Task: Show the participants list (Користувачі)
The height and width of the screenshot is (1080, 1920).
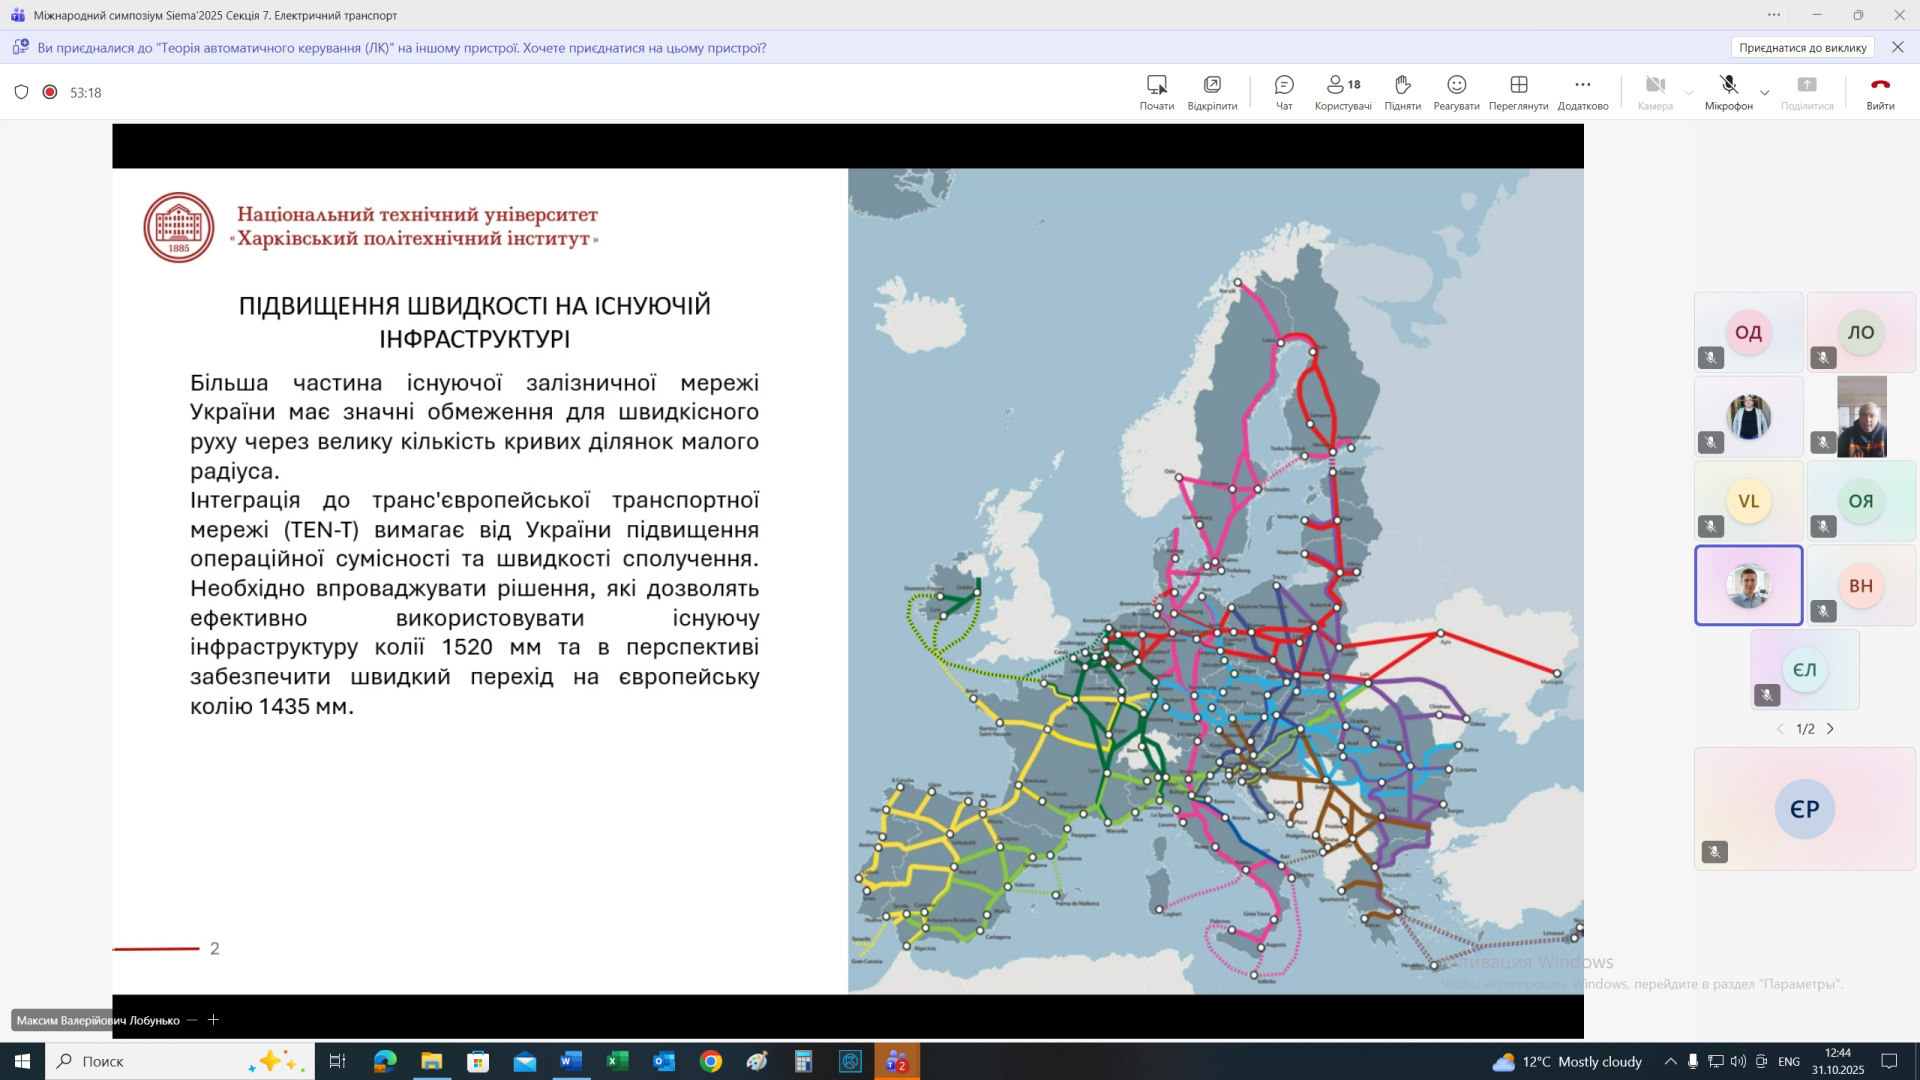Action: pos(1342,91)
